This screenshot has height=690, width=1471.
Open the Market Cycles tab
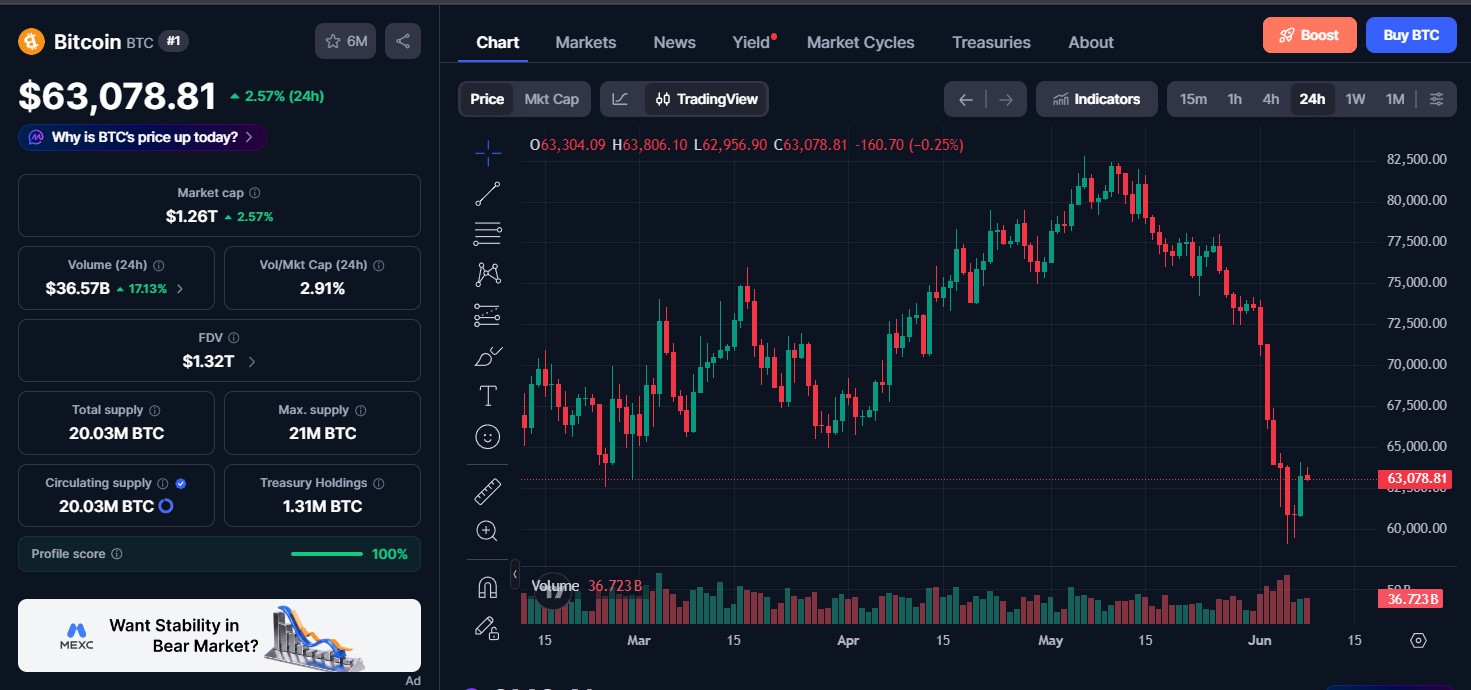point(861,42)
